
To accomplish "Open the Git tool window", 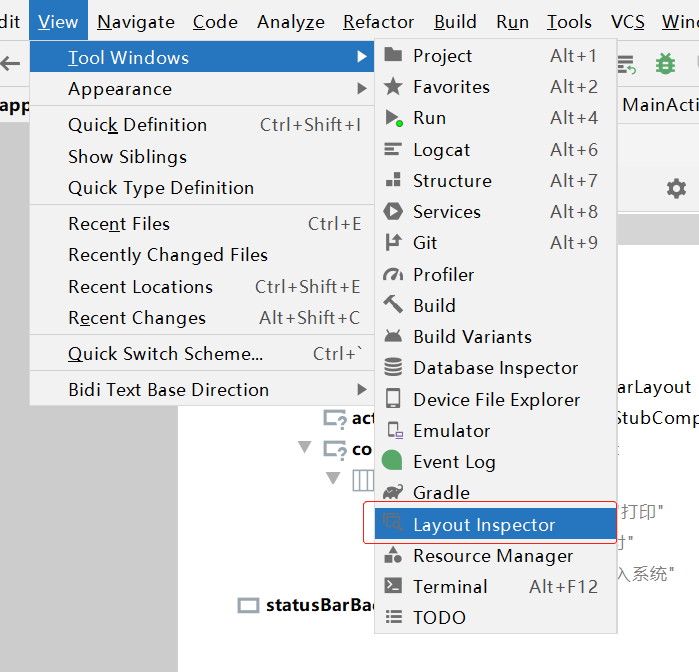I will point(495,243).
